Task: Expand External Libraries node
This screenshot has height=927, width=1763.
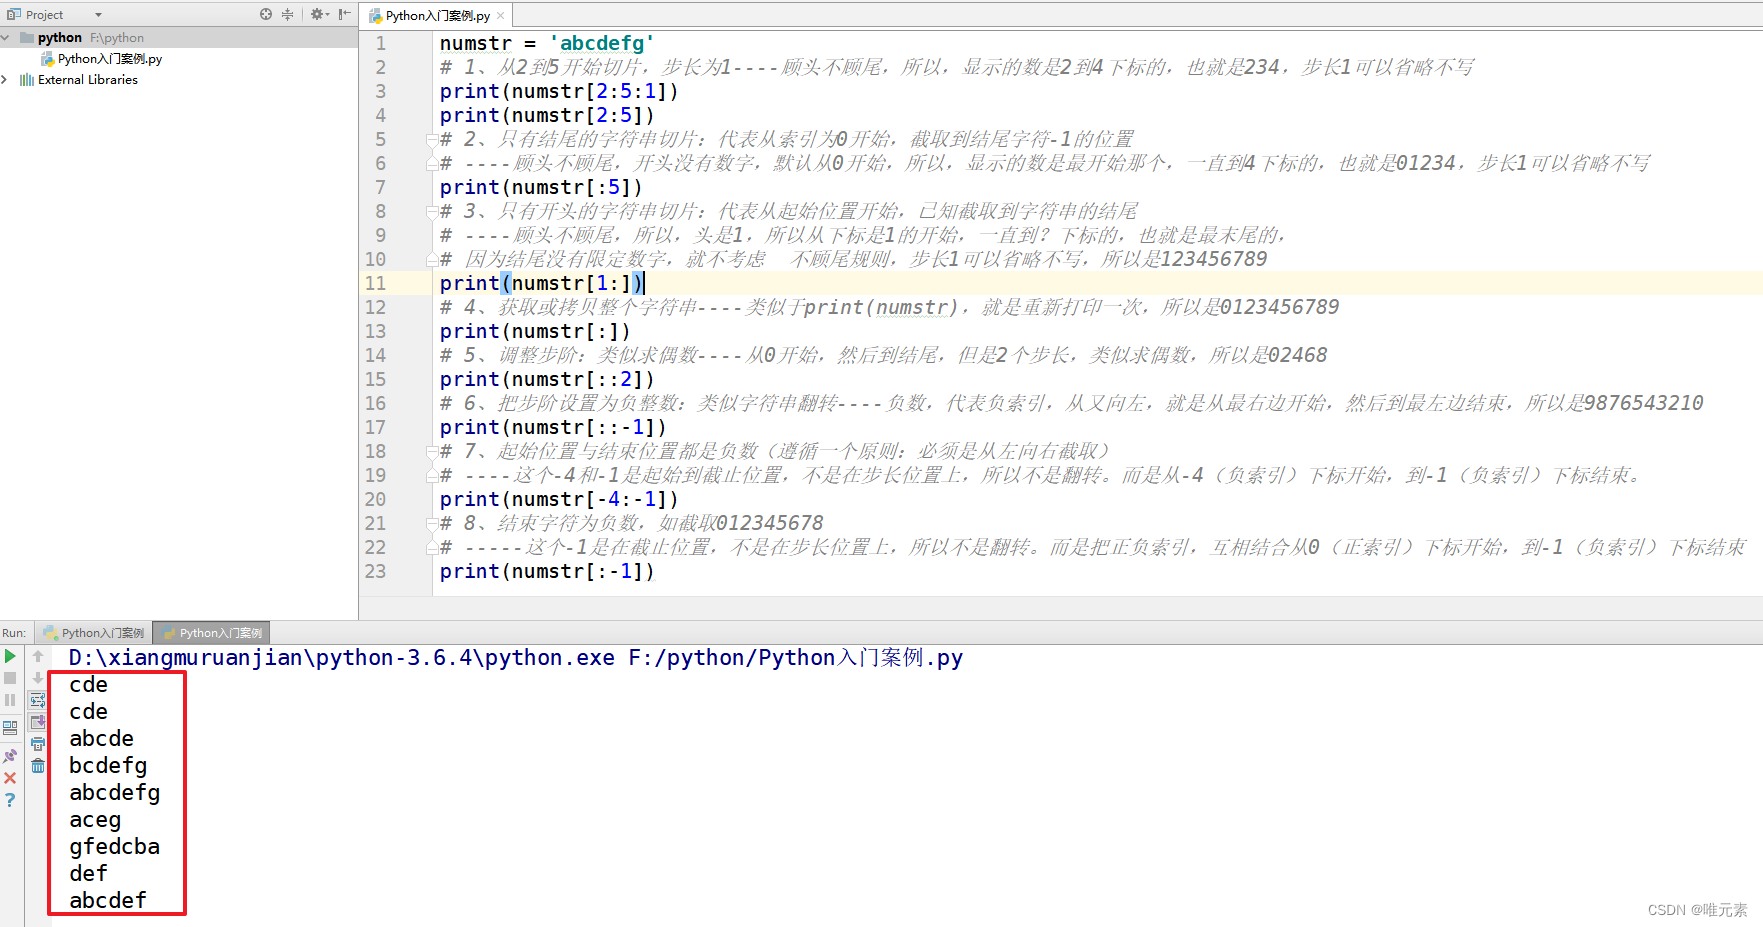Action: click(5, 80)
